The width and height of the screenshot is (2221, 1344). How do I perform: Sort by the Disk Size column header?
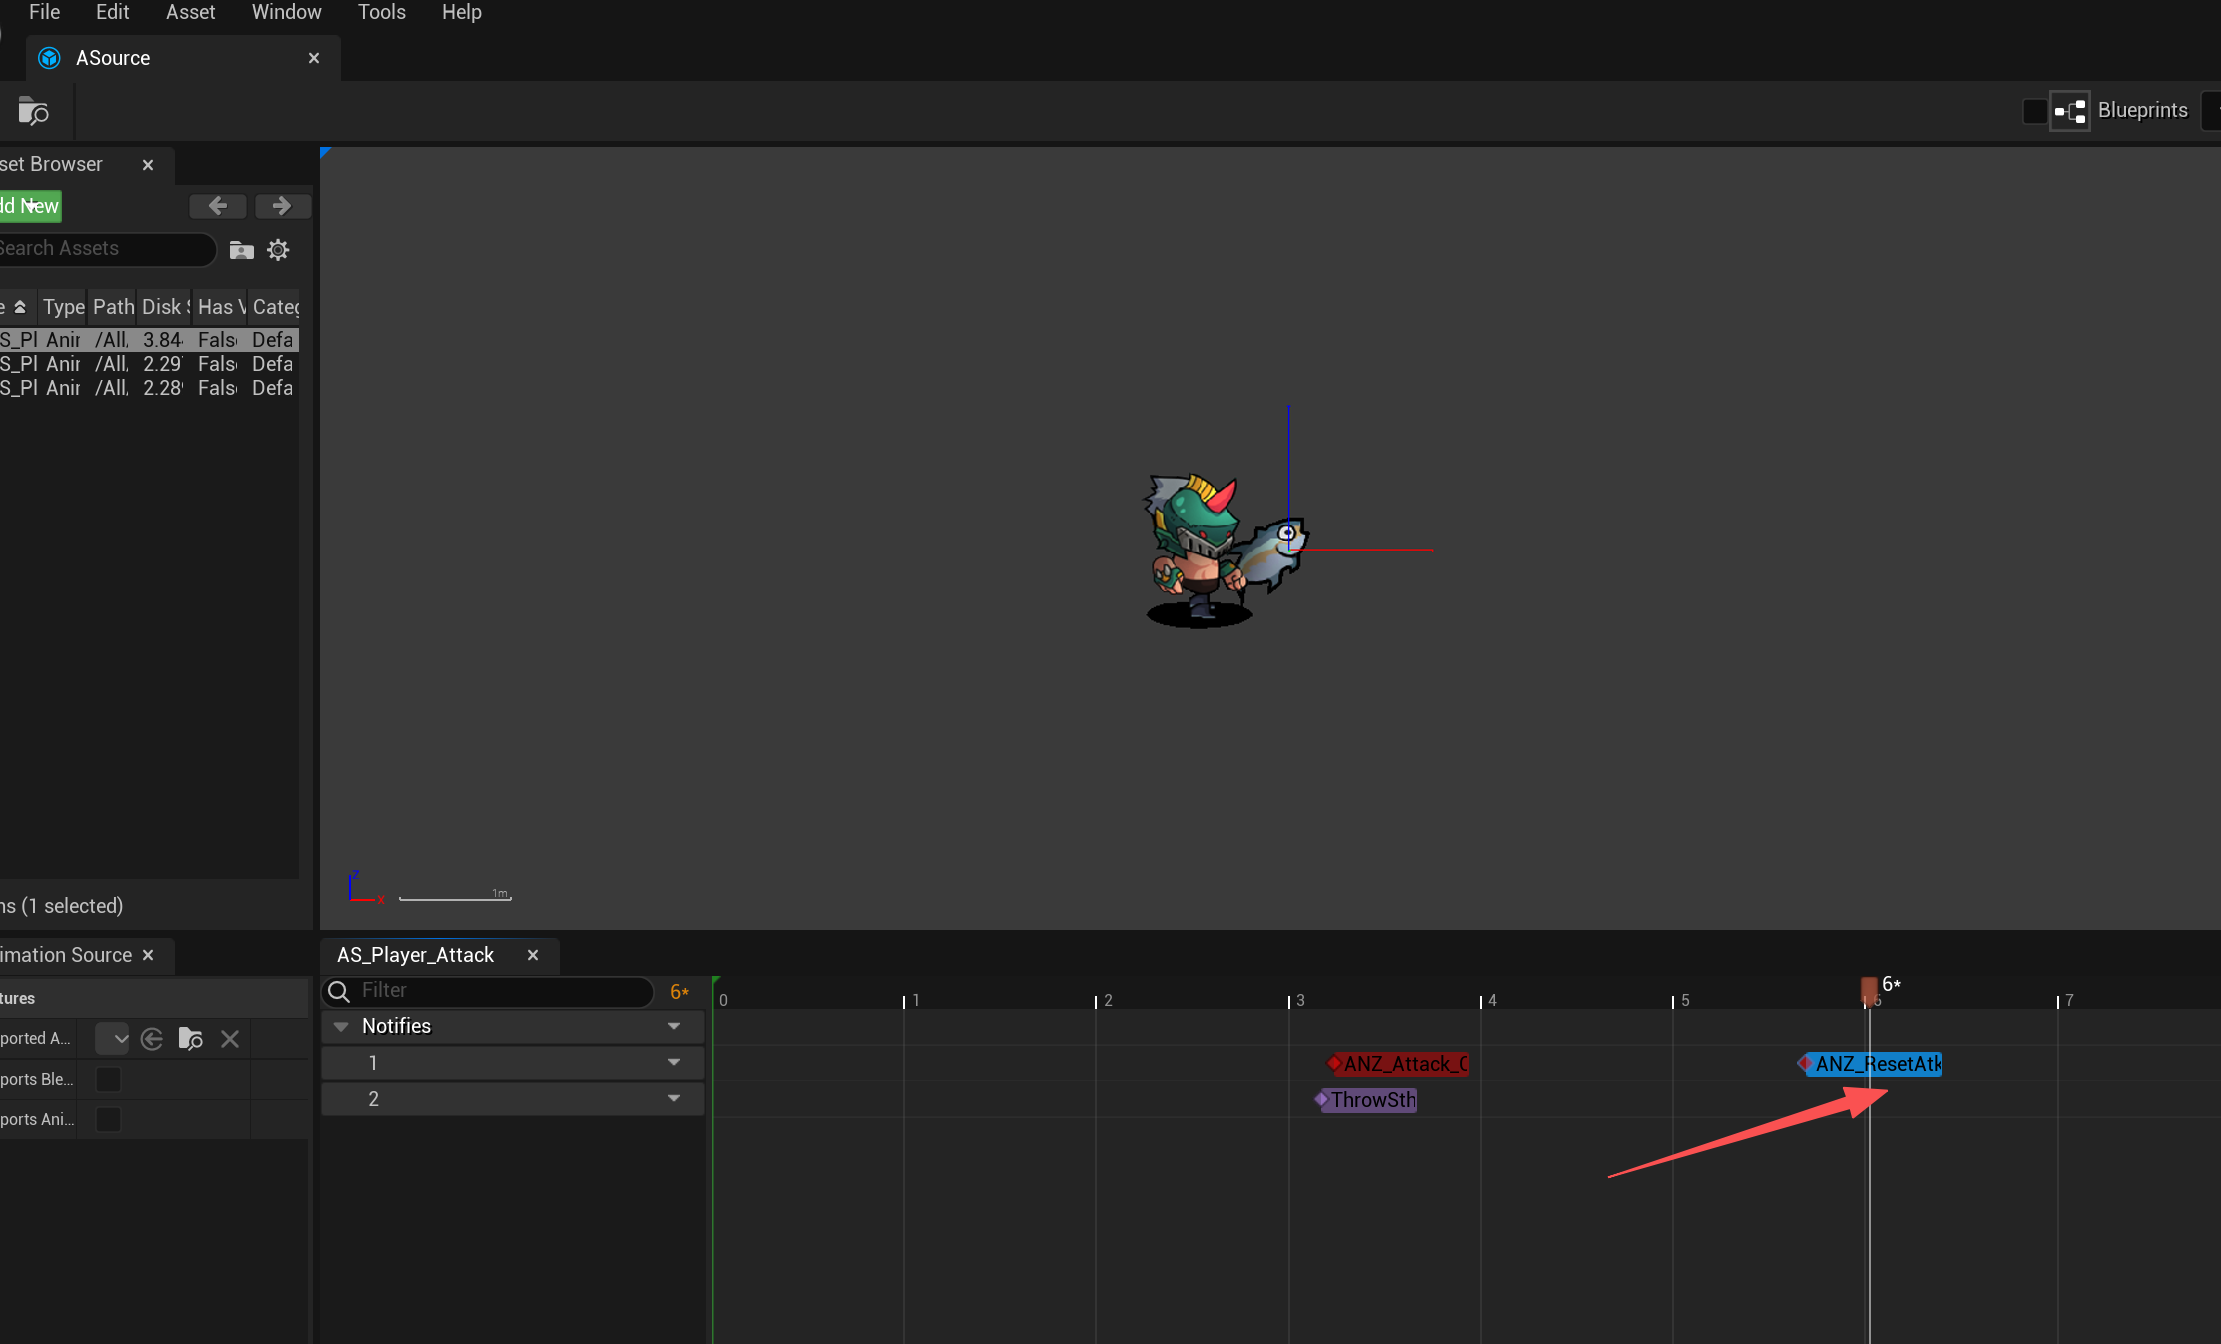(165, 307)
